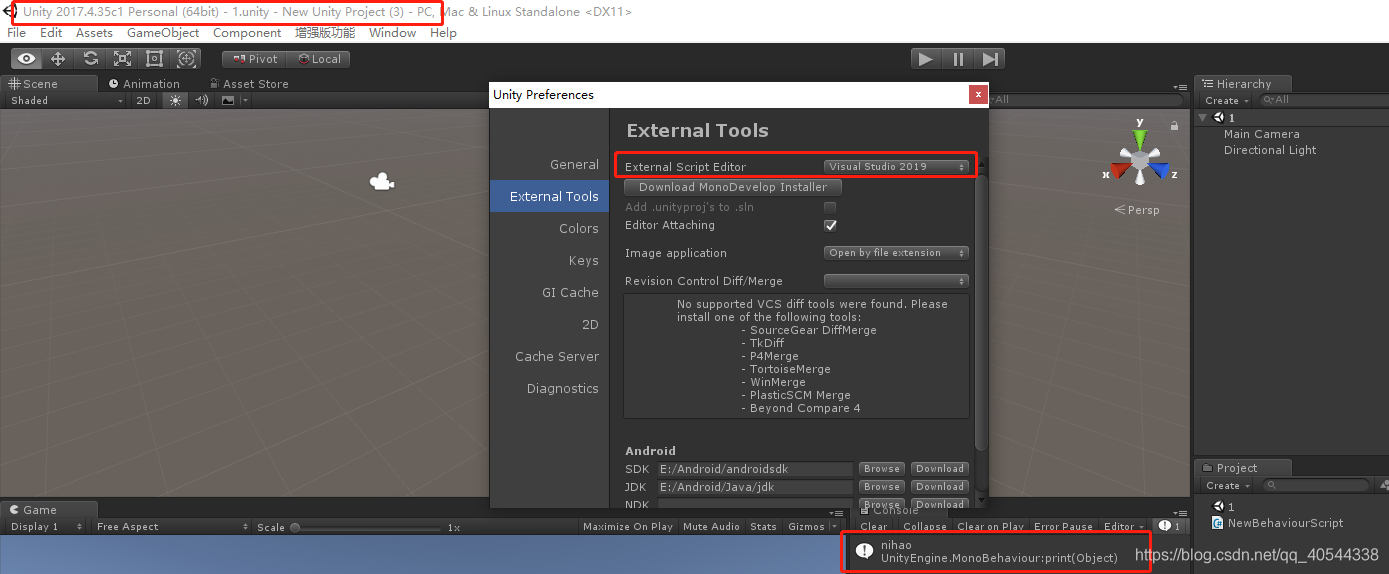Click console info message count badge
This screenshot has height=574, width=1389.
(x=1169, y=527)
